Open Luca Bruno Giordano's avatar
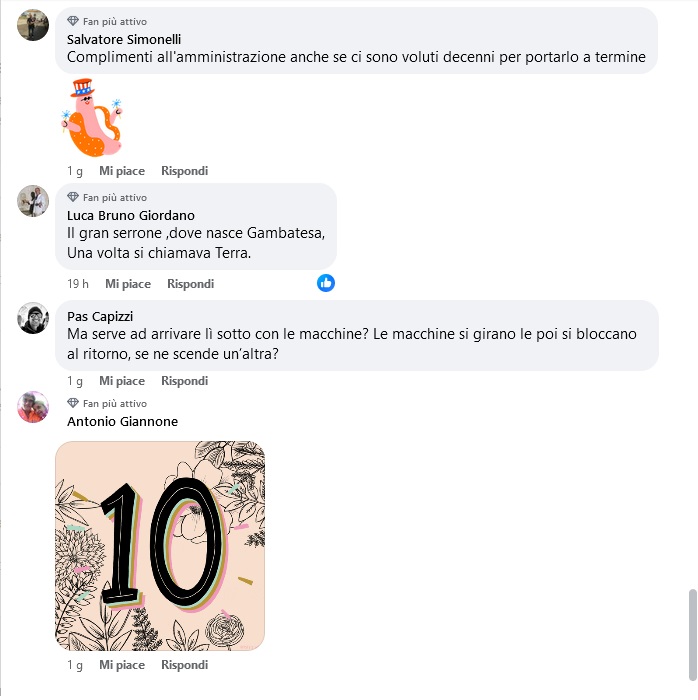Viewport: 698px width, 700px height. (x=33, y=201)
